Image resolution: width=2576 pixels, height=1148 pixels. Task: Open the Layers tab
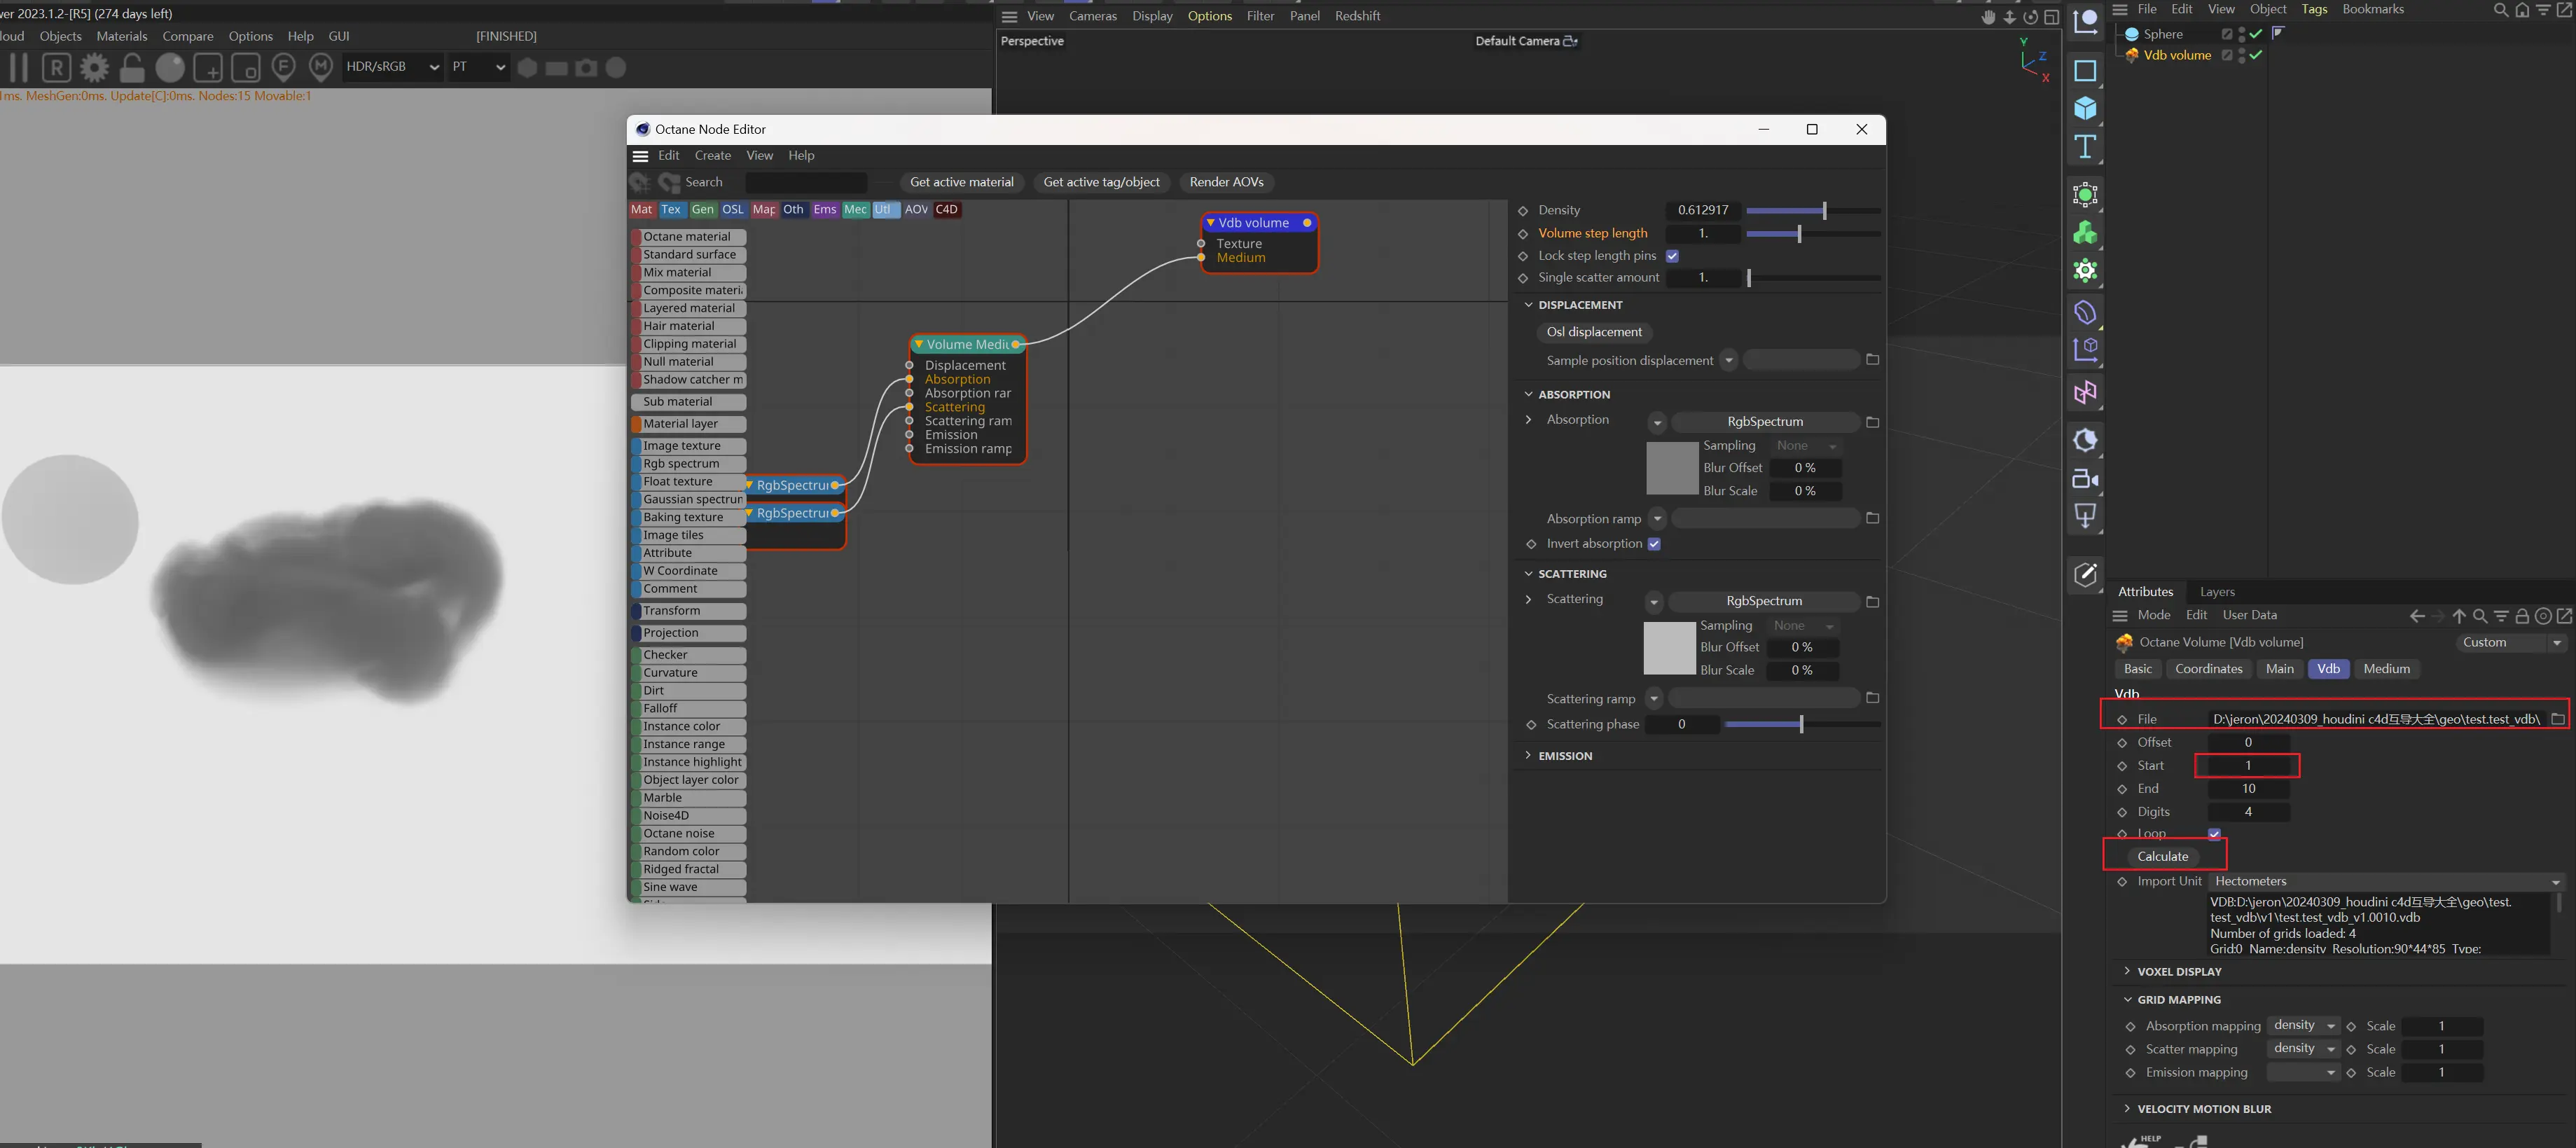pyautogui.click(x=2217, y=592)
